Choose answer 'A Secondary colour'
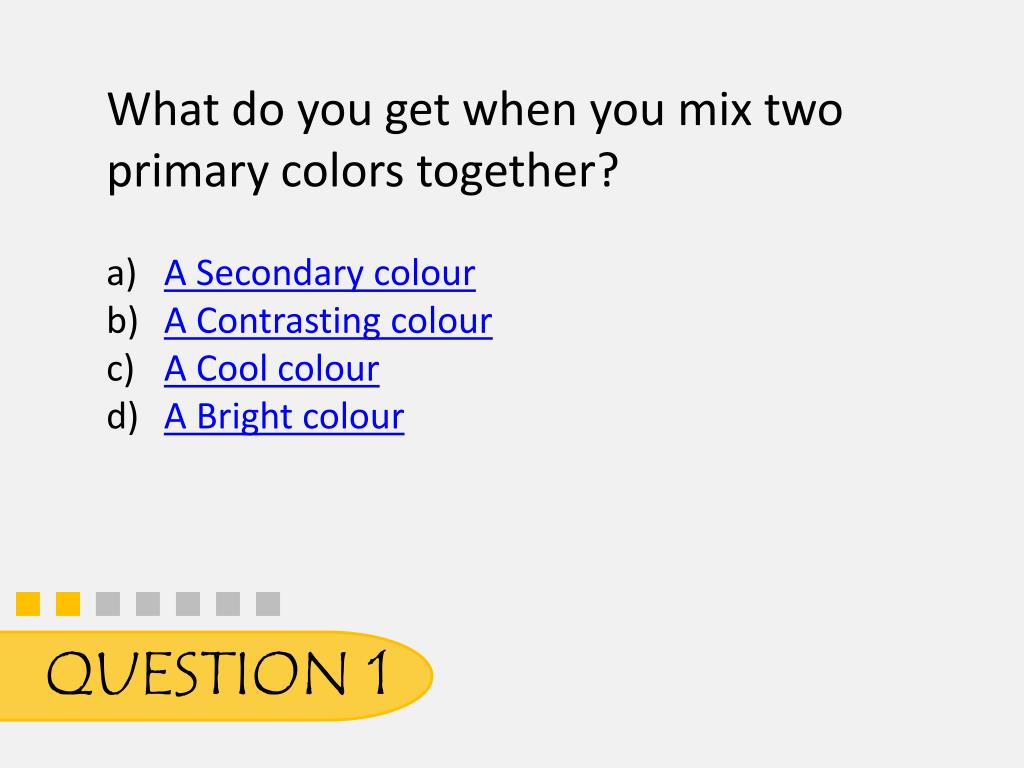Screen dimensions: 1024x768 tap(319, 273)
